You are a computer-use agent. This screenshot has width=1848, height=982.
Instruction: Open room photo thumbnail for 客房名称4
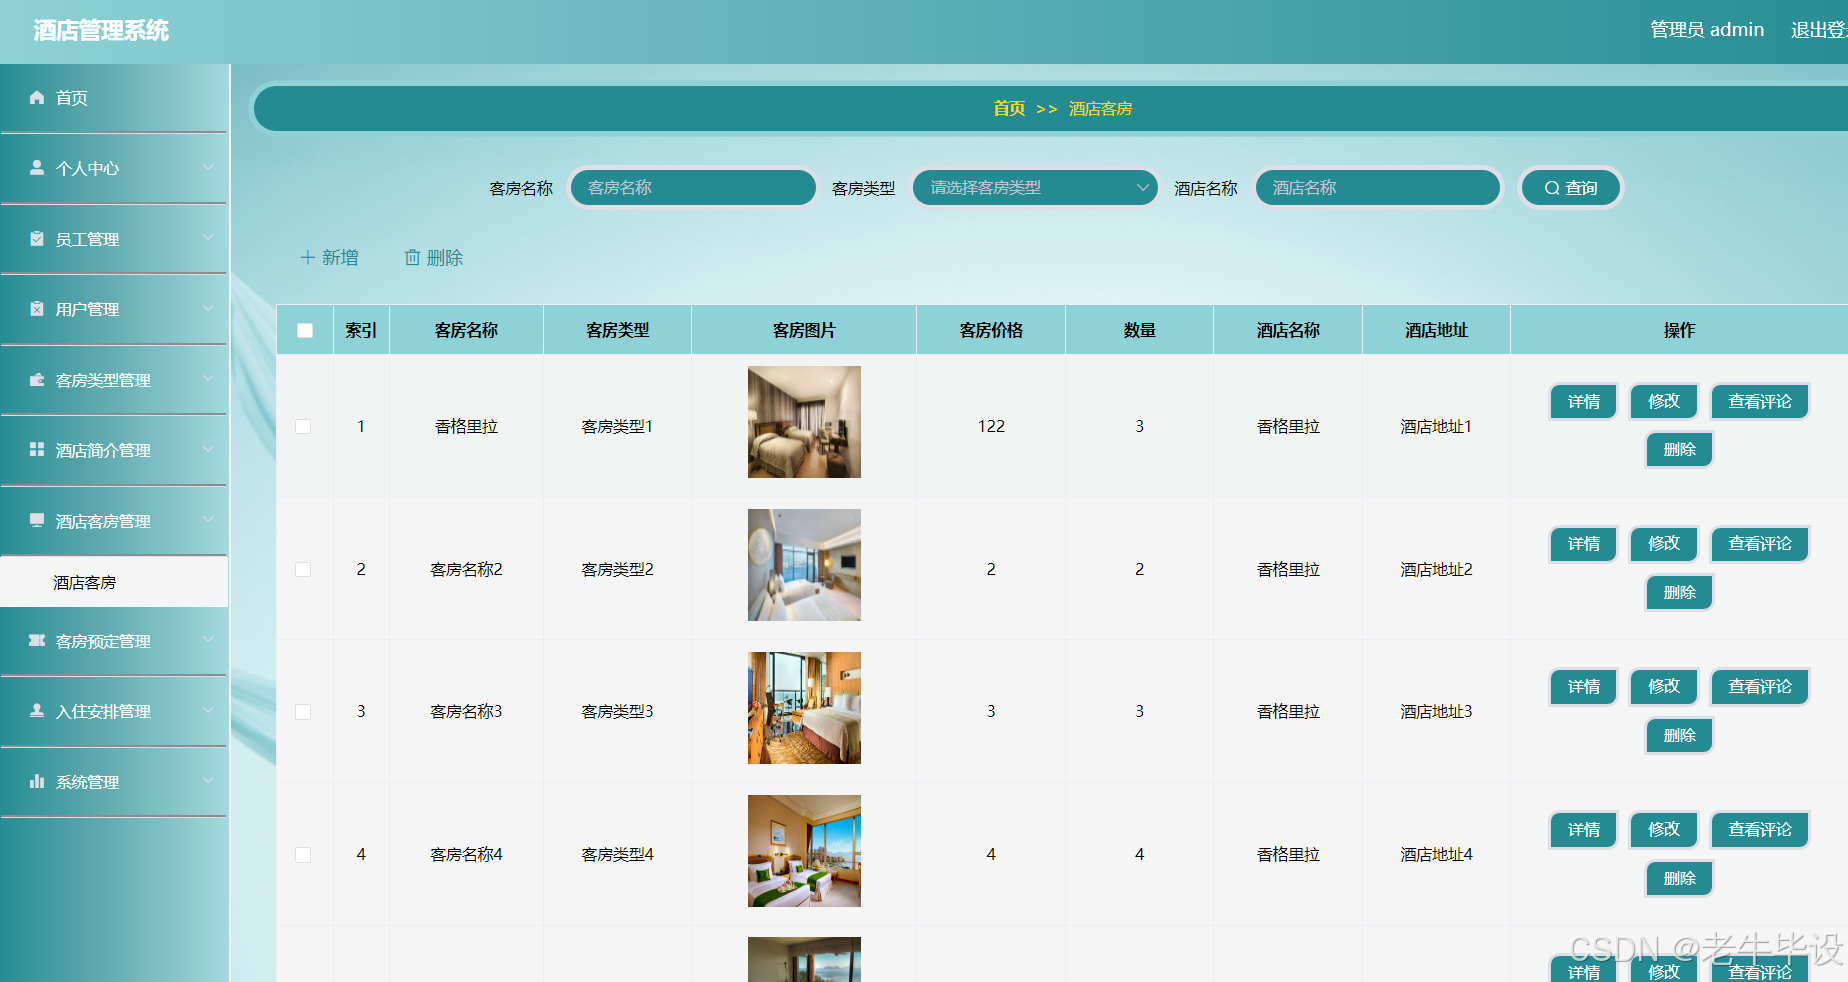(x=804, y=851)
